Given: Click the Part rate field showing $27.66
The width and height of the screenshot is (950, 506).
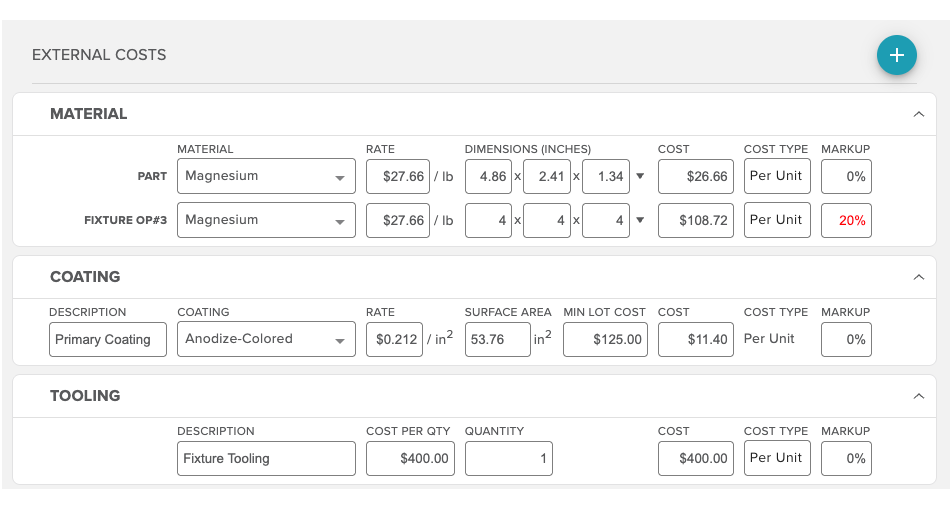Looking at the screenshot, I should click(397, 177).
